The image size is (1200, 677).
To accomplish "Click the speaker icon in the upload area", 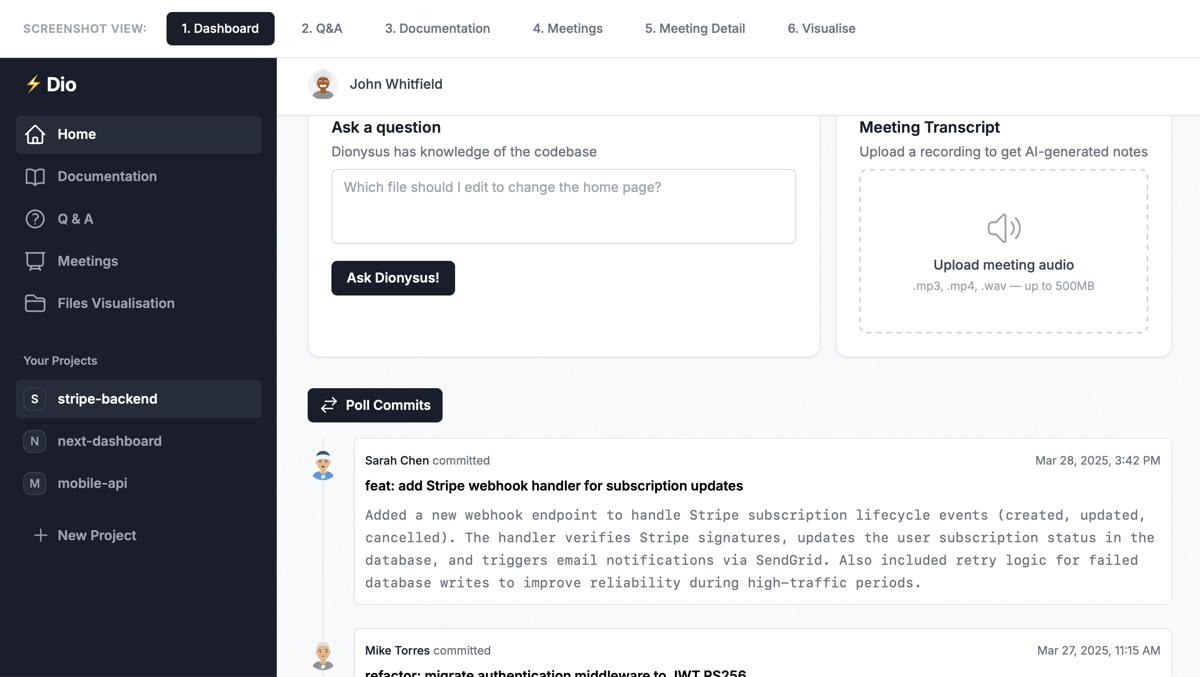I will (x=1003, y=228).
